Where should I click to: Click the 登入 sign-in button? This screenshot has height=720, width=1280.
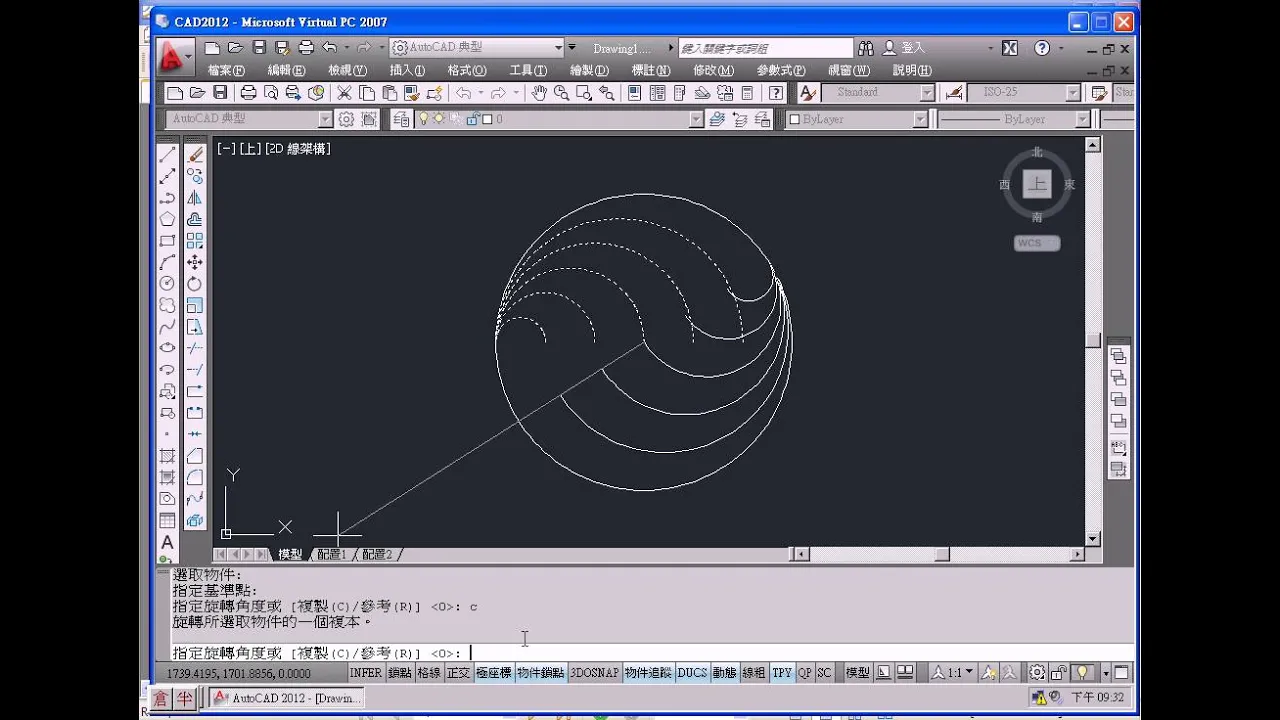tap(905, 48)
